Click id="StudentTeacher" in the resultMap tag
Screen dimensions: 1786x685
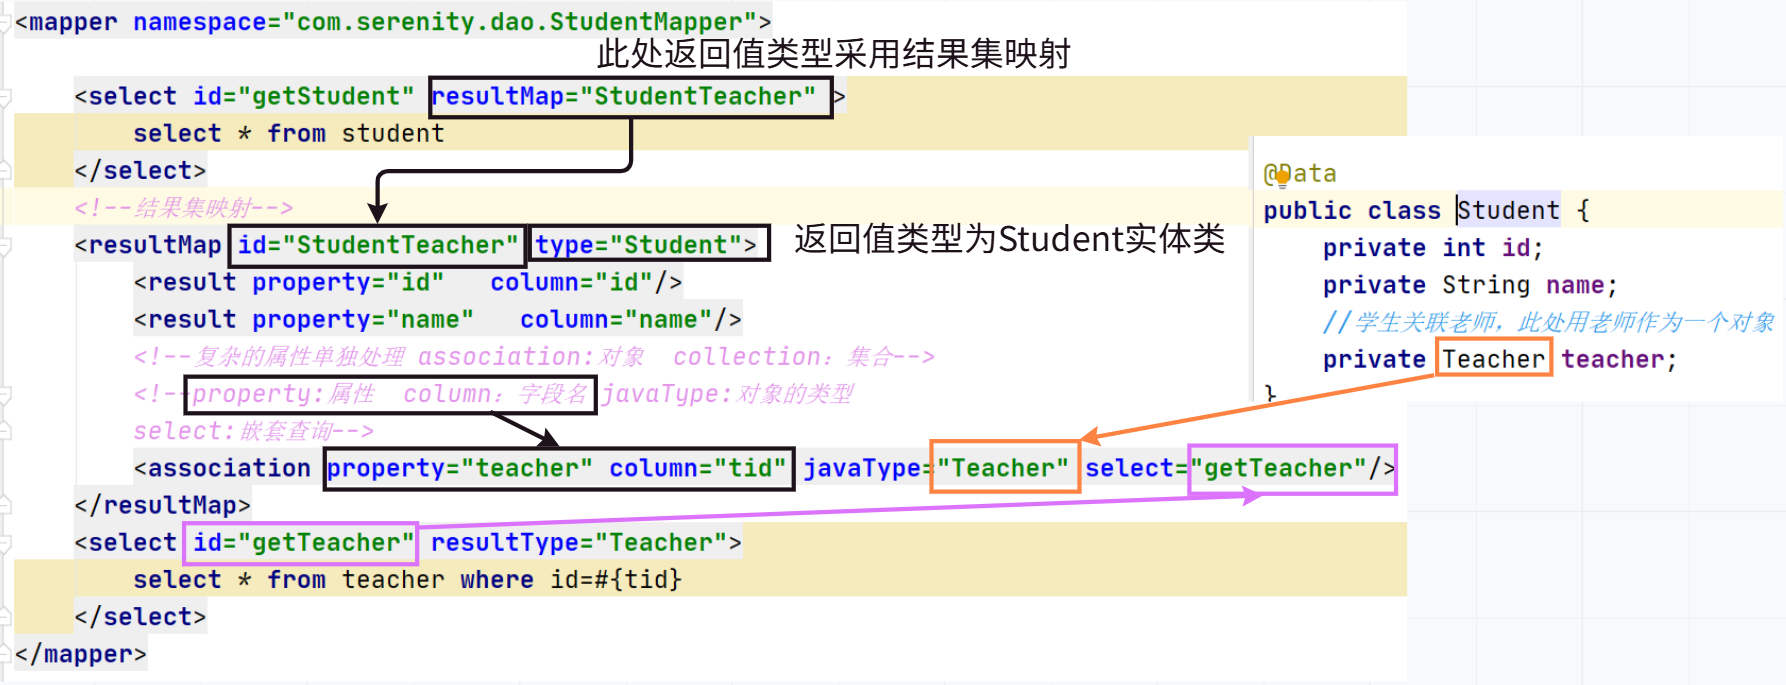click(x=378, y=245)
